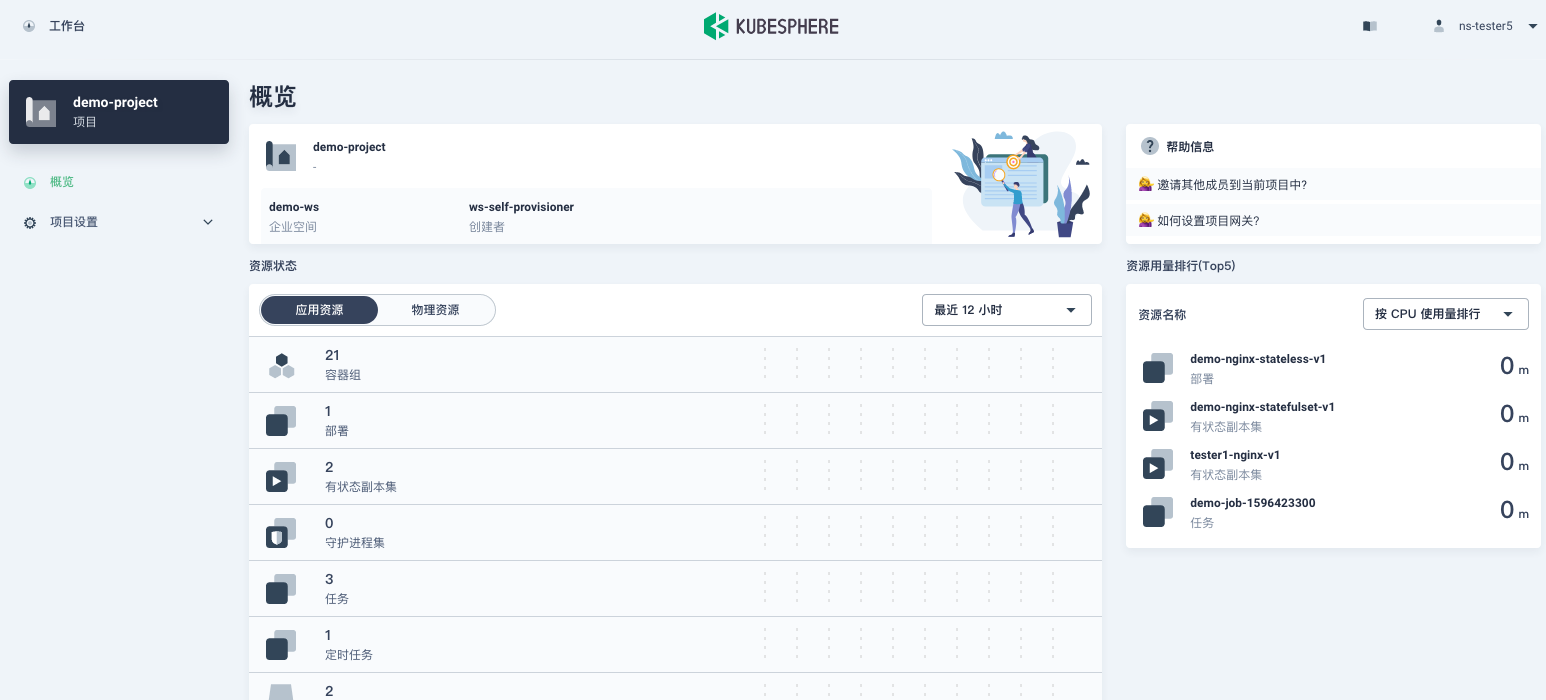Click the 部署 deployment icon in resource list
1546x700 pixels.
[x=281, y=421]
